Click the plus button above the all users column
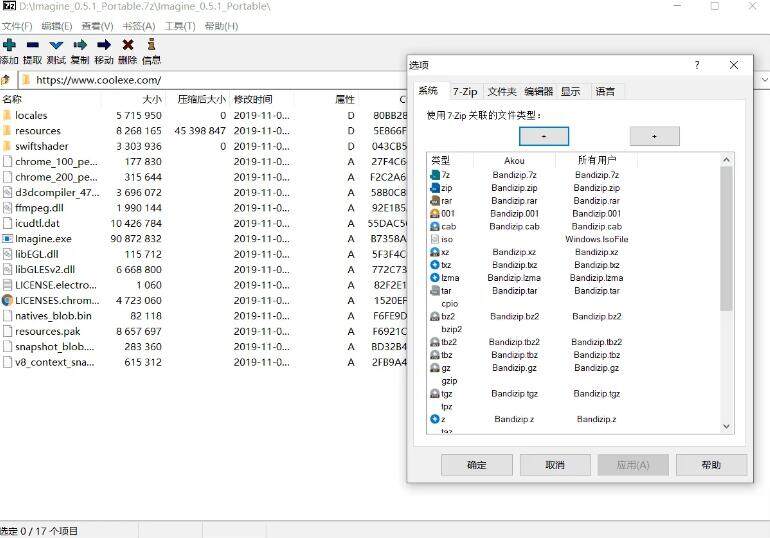 [x=655, y=136]
